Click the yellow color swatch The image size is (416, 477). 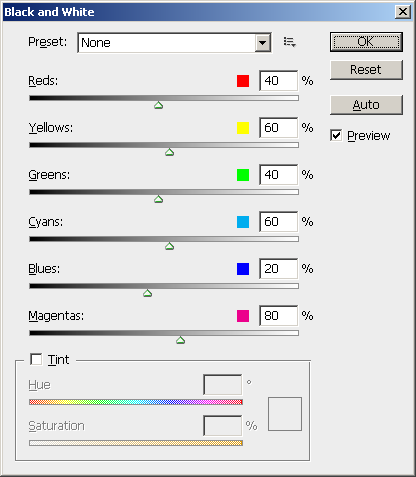[x=243, y=128]
